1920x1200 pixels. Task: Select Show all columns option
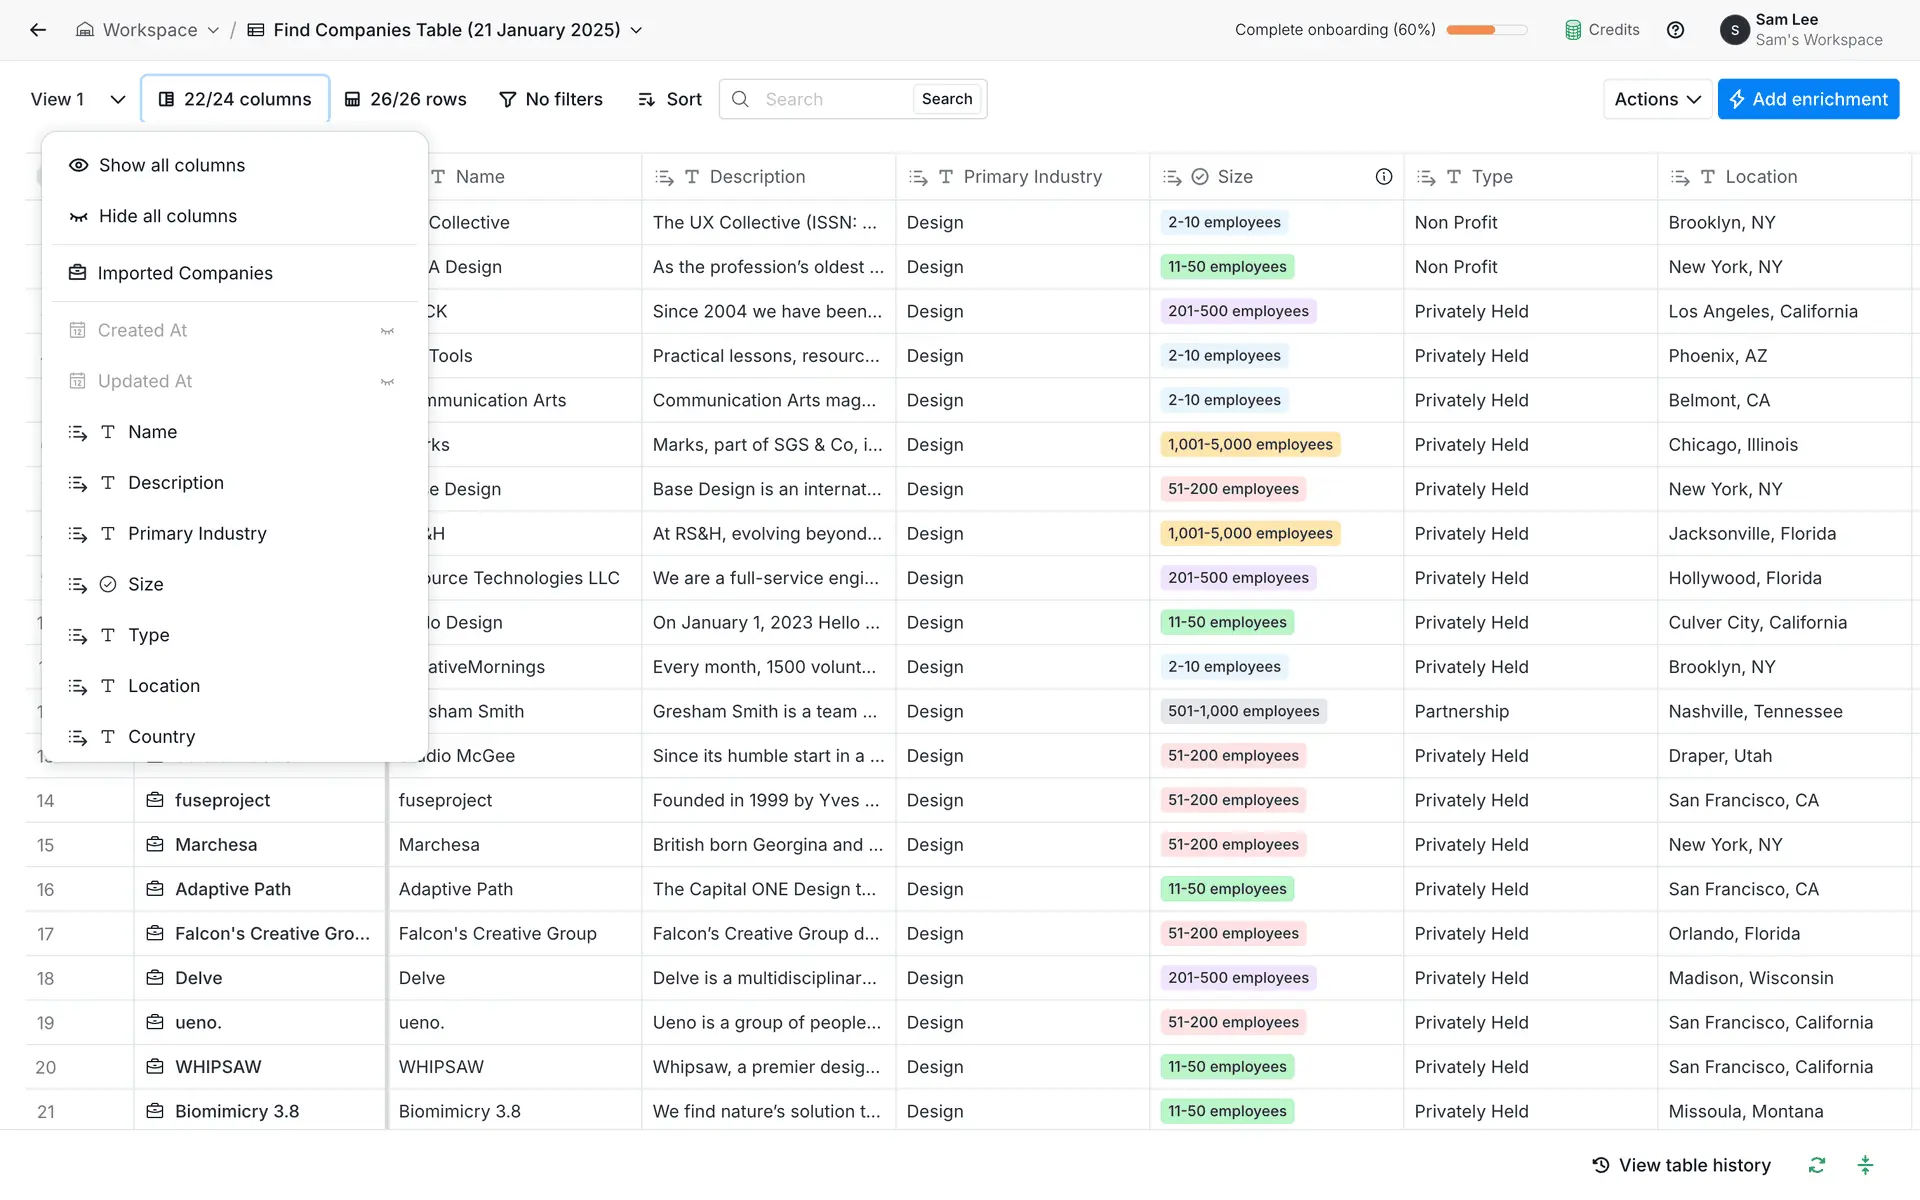pos(171,165)
